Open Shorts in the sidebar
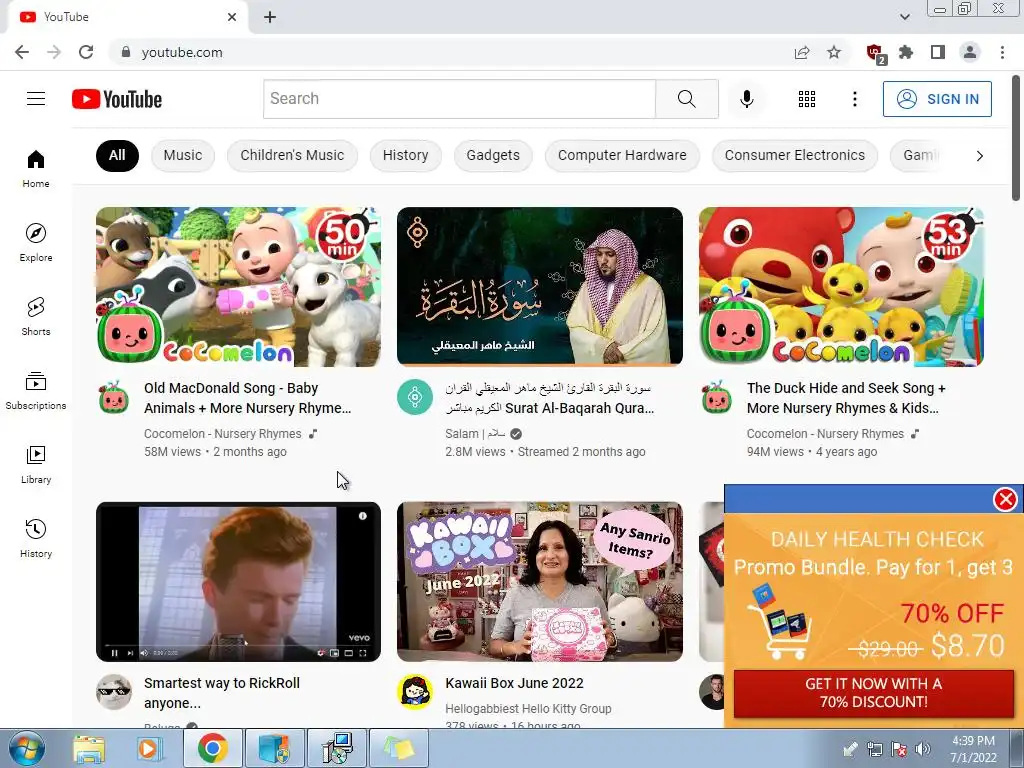1024x768 pixels. pos(36,317)
